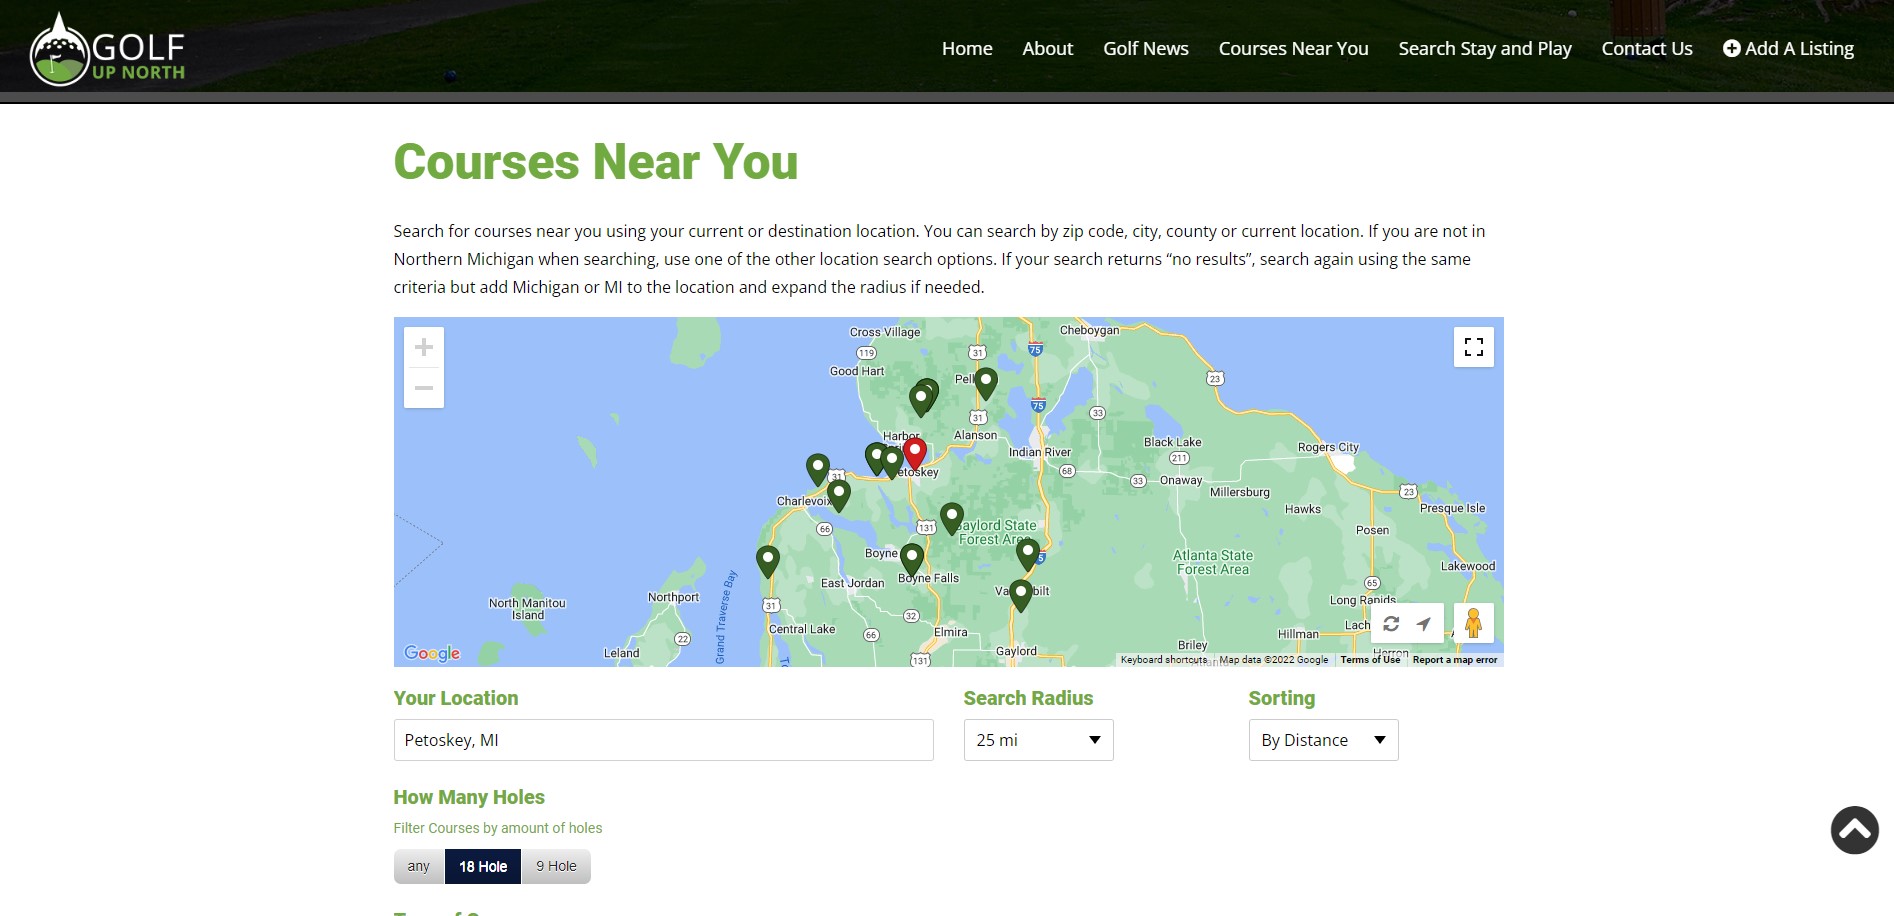Go to Golf News page
This screenshot has height=916, width=1894.
point(1145,48)
